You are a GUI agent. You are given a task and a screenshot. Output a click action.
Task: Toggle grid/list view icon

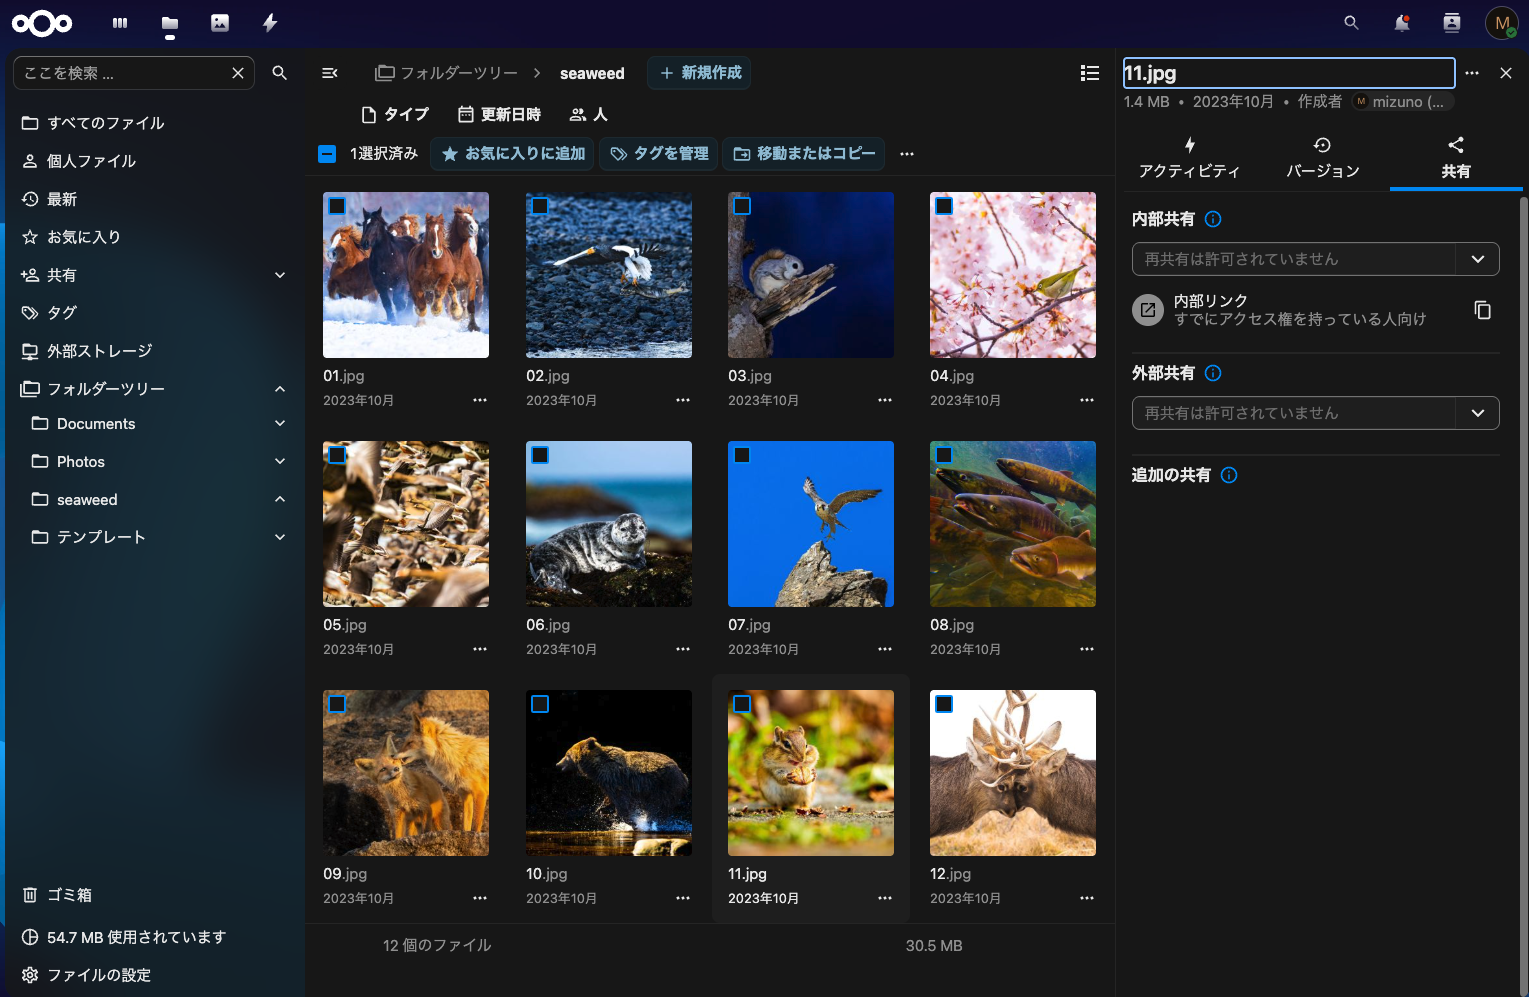(x=1090, y=73)
